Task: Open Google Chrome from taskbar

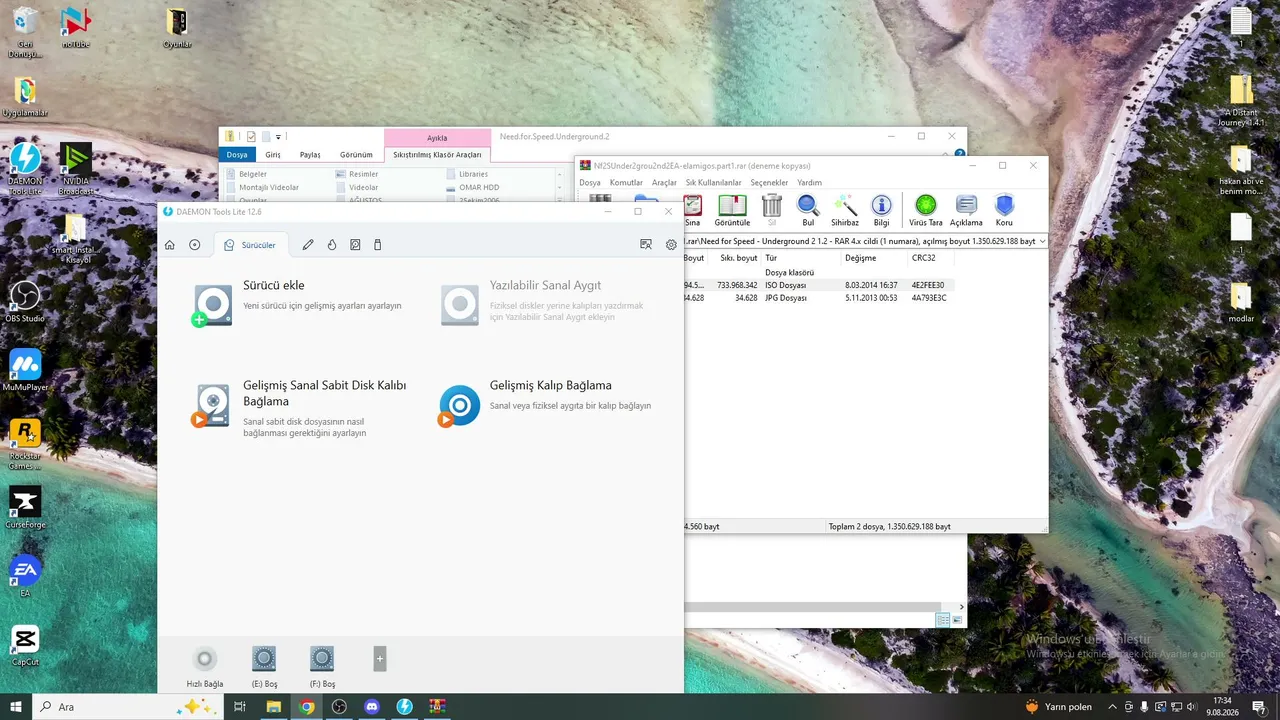Action: click(x=307, y=707)
